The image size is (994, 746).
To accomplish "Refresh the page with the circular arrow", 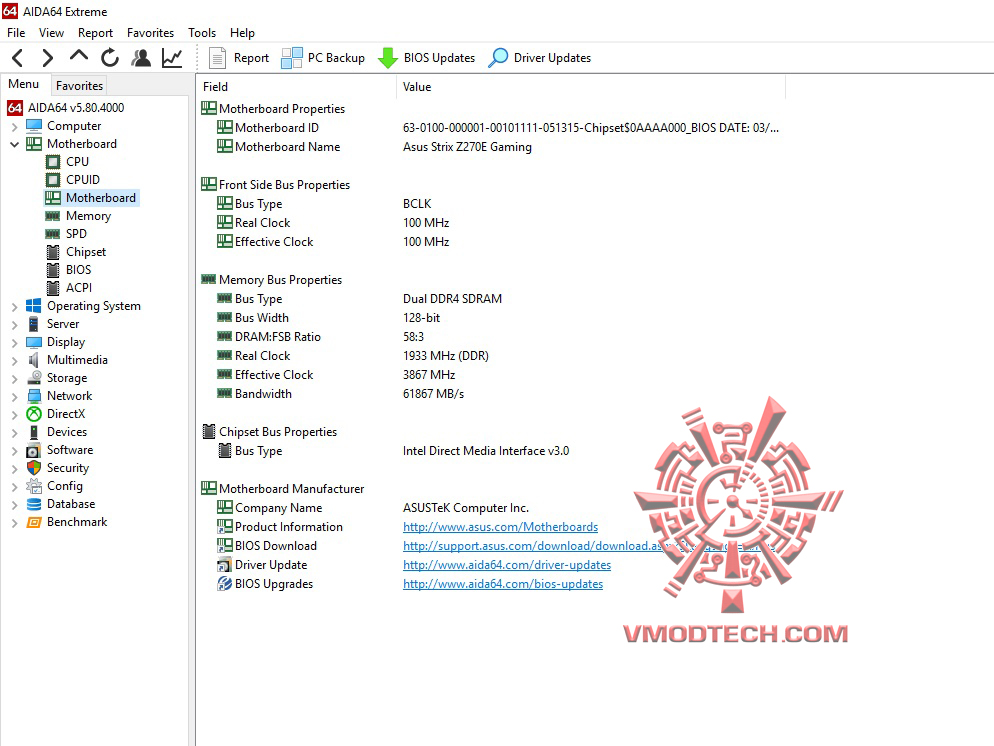I will click(110, 58).
